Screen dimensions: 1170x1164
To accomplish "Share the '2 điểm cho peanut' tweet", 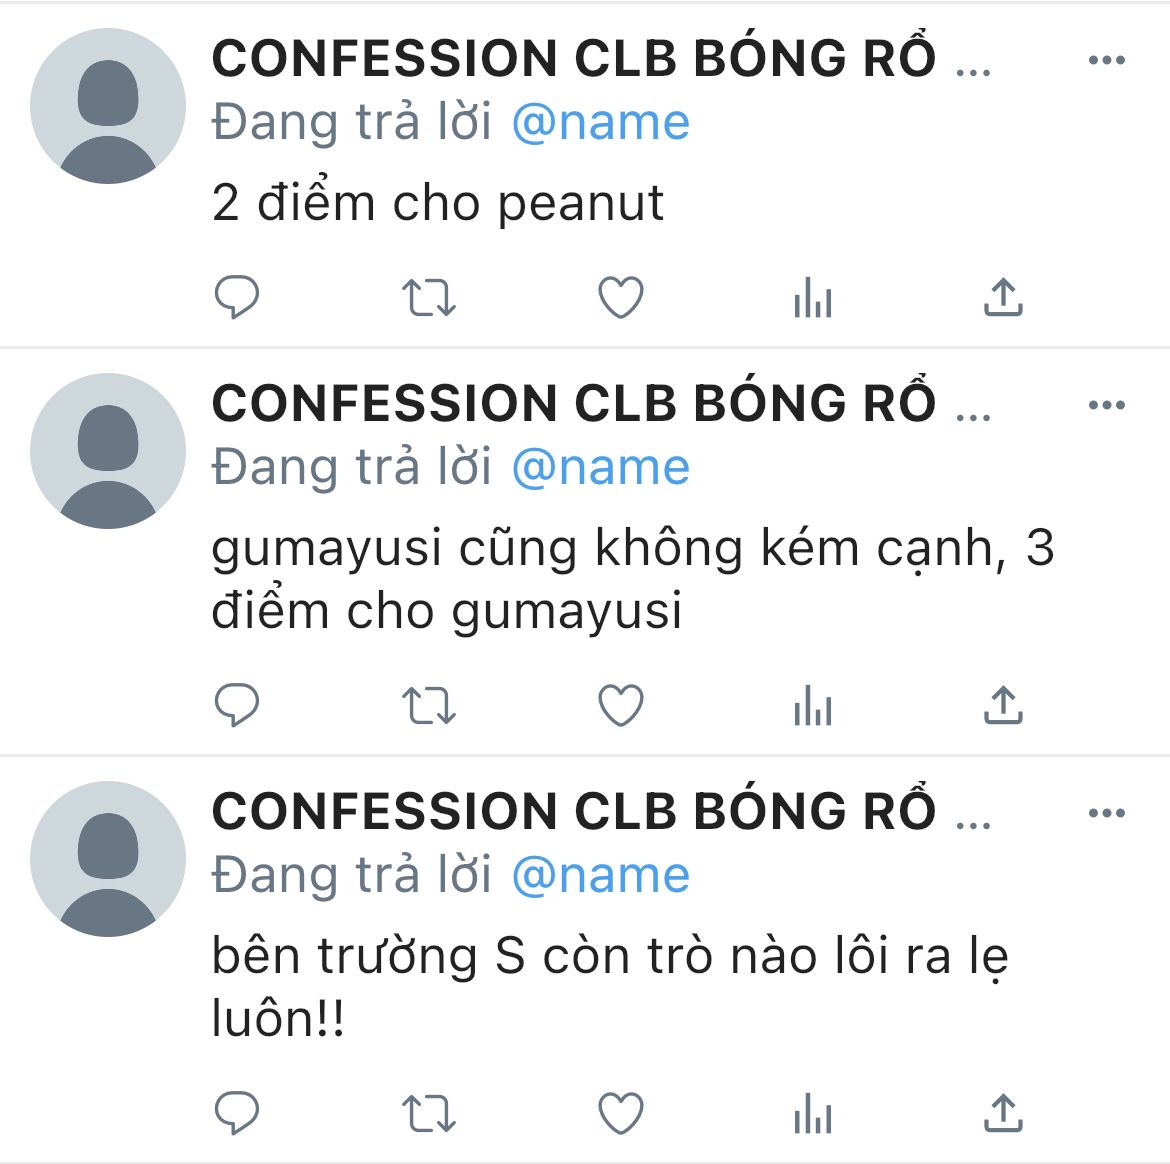I will pos(1003,297).
